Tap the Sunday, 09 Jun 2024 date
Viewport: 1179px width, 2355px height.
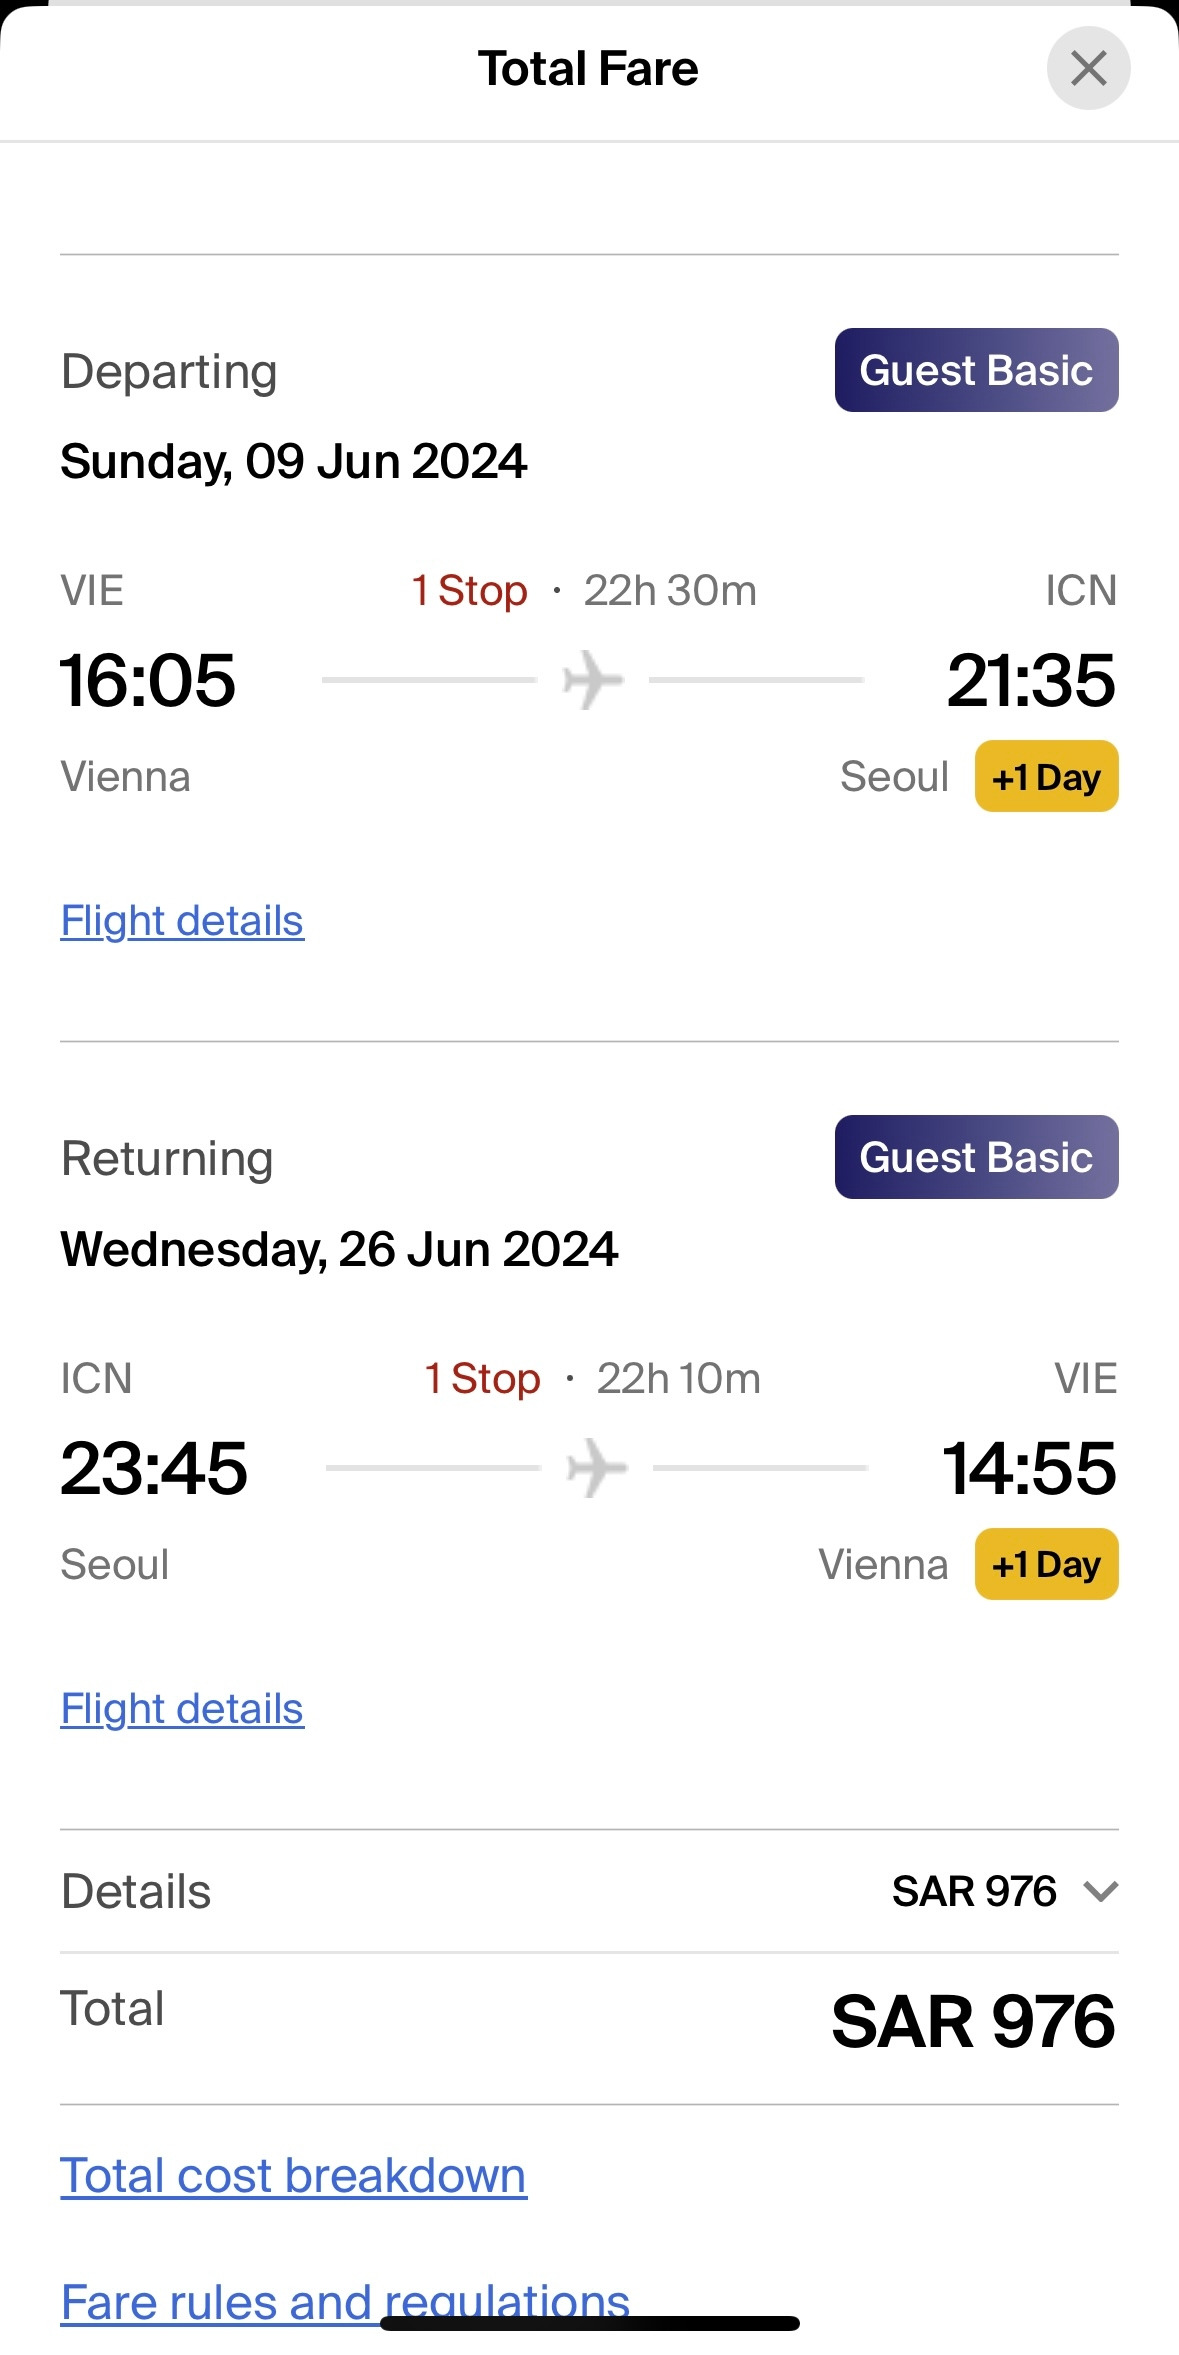(293, 462)
